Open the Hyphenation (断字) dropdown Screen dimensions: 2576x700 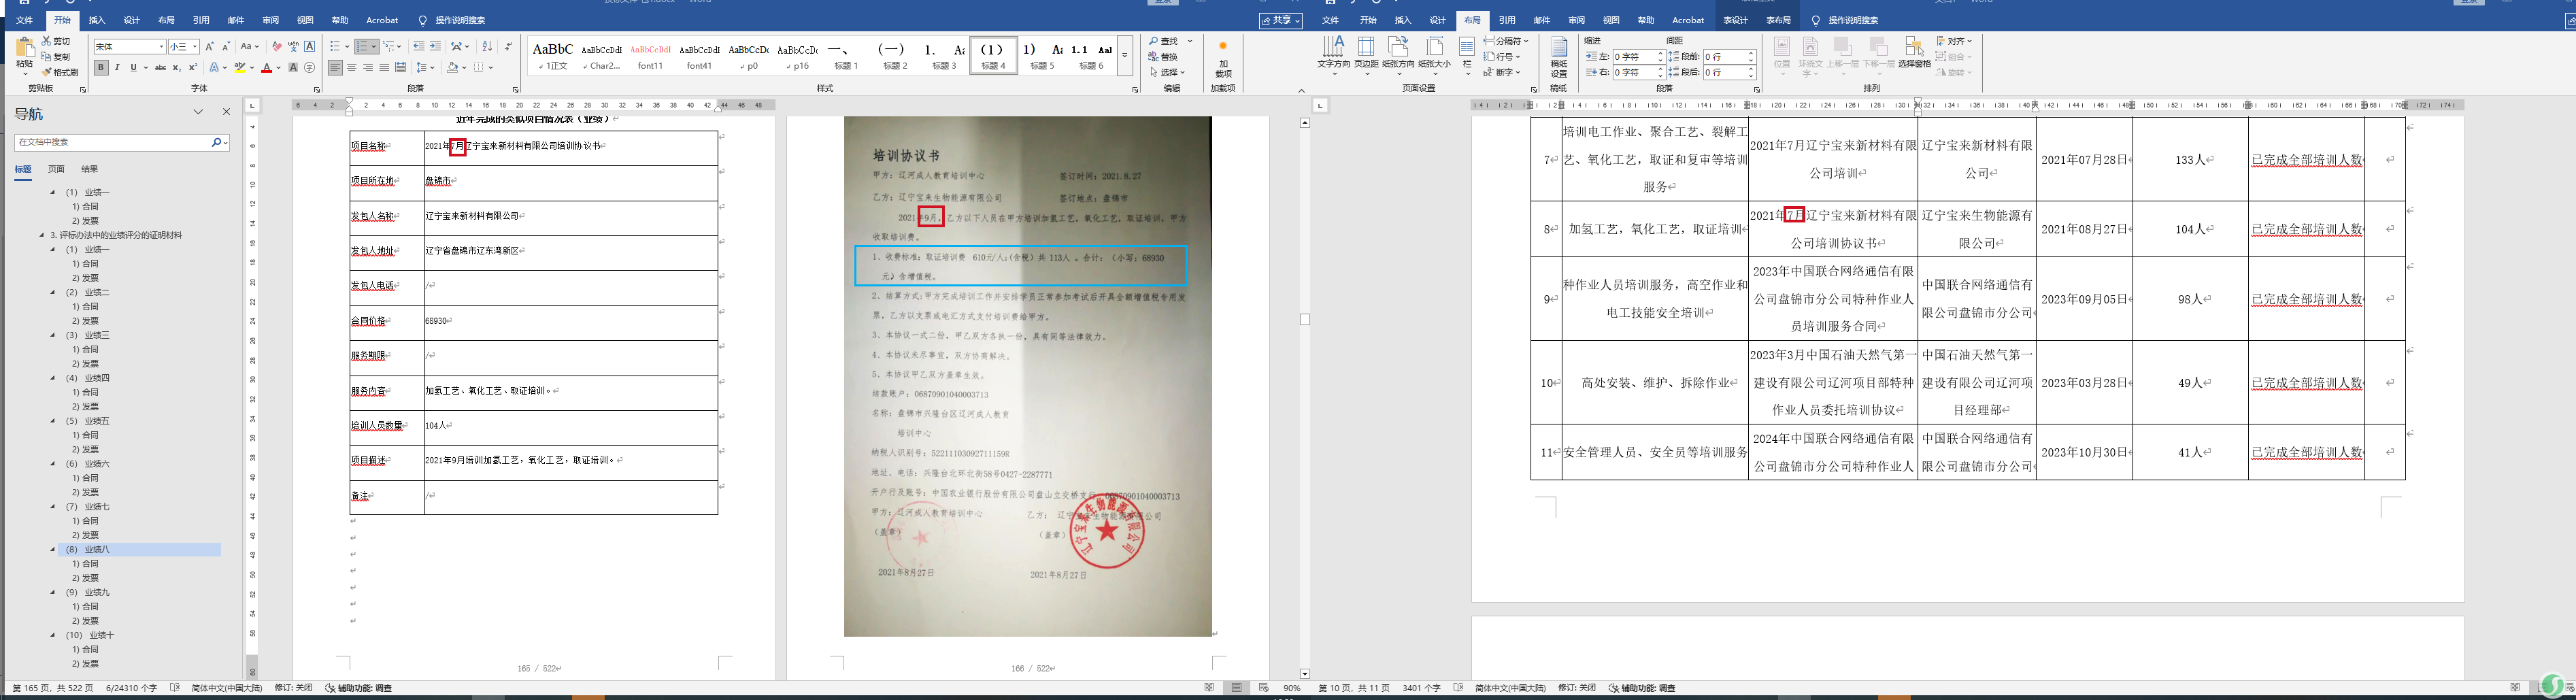pos(1502,72)
